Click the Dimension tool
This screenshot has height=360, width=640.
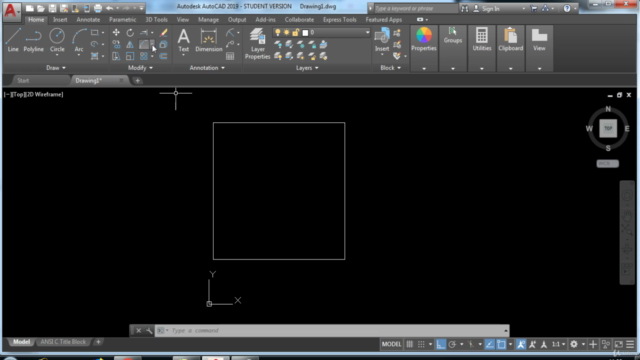click(209, 40)
